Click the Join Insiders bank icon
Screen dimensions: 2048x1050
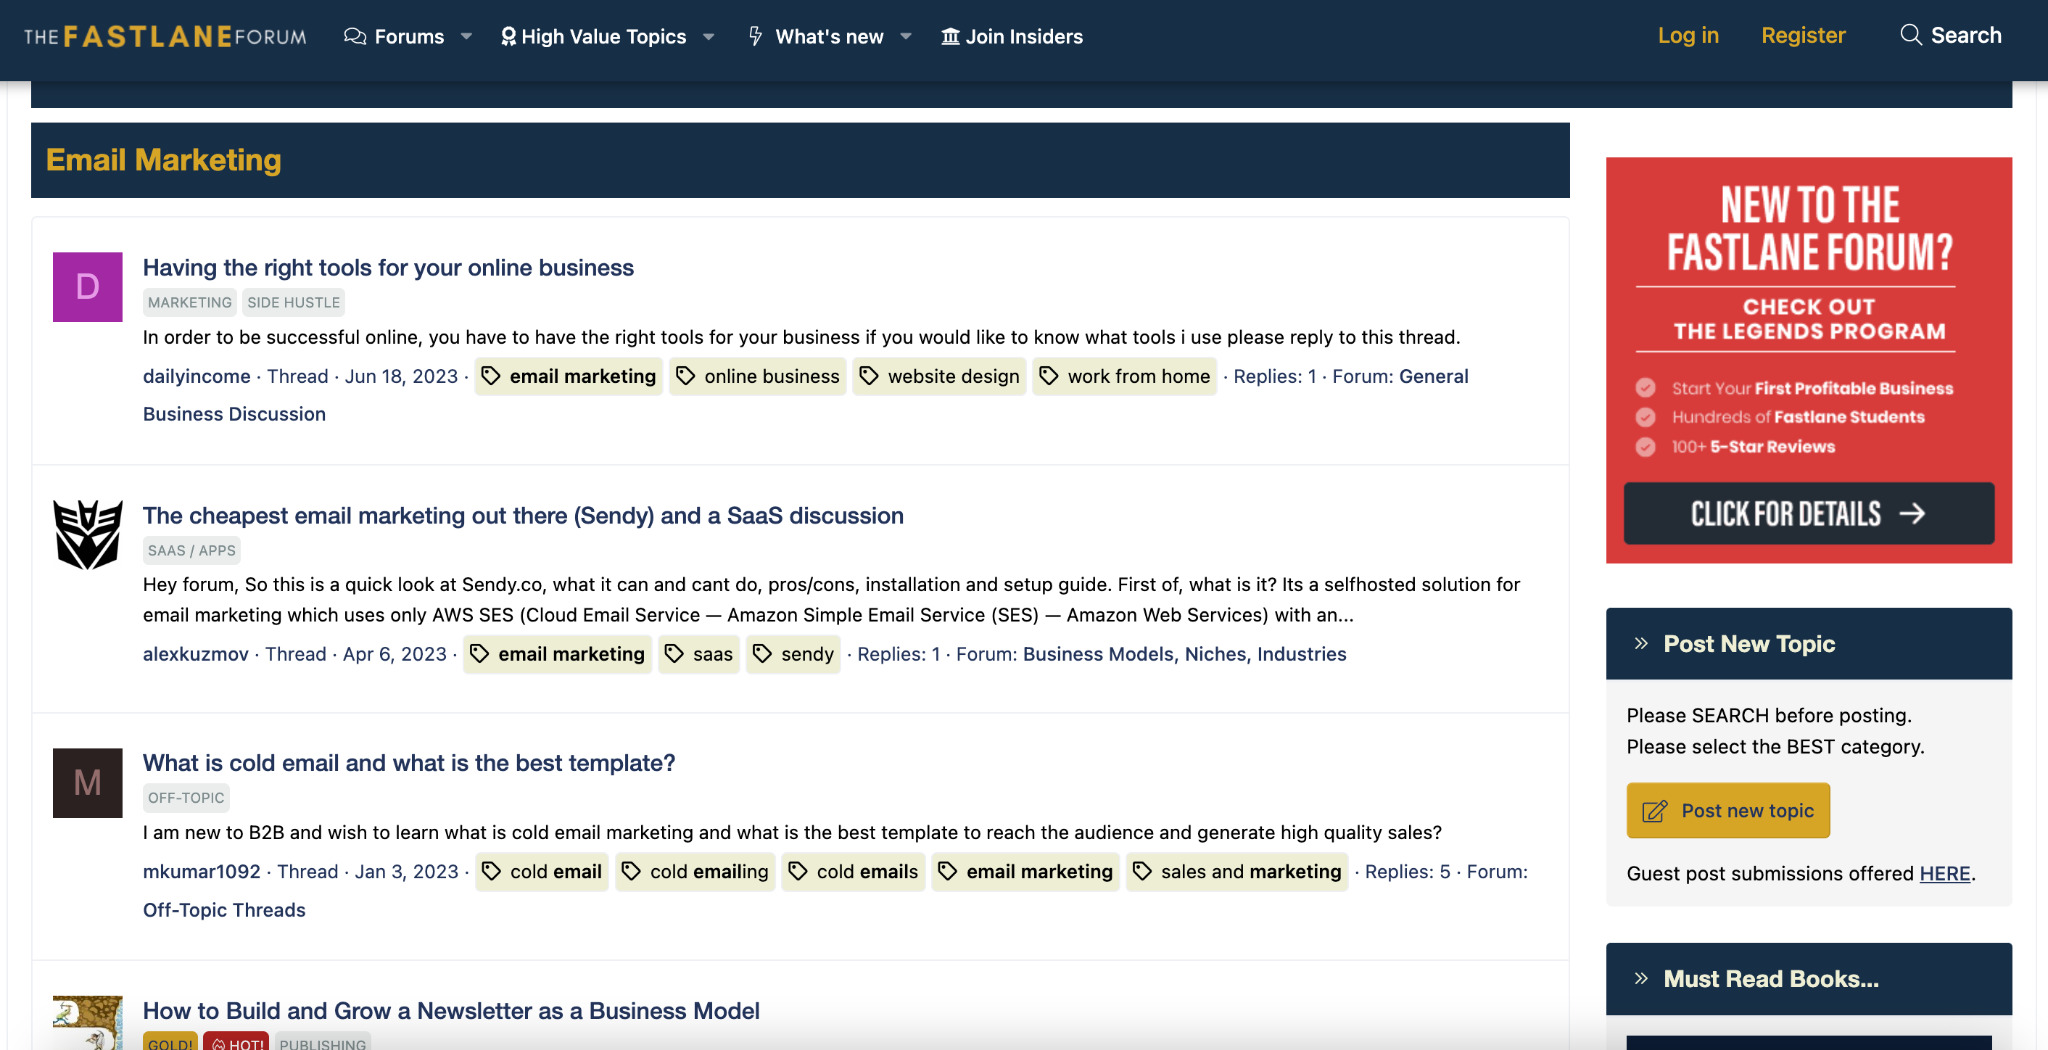(950, 37)
